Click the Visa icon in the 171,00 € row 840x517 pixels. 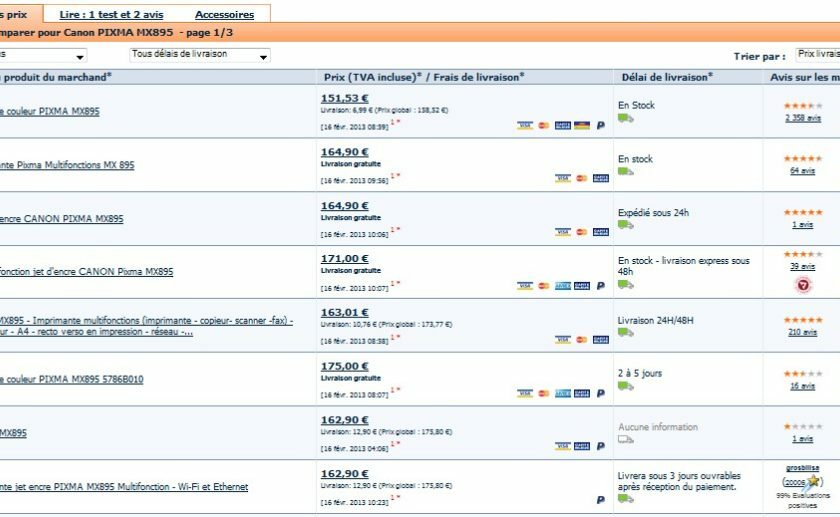(x=525, y=286)
